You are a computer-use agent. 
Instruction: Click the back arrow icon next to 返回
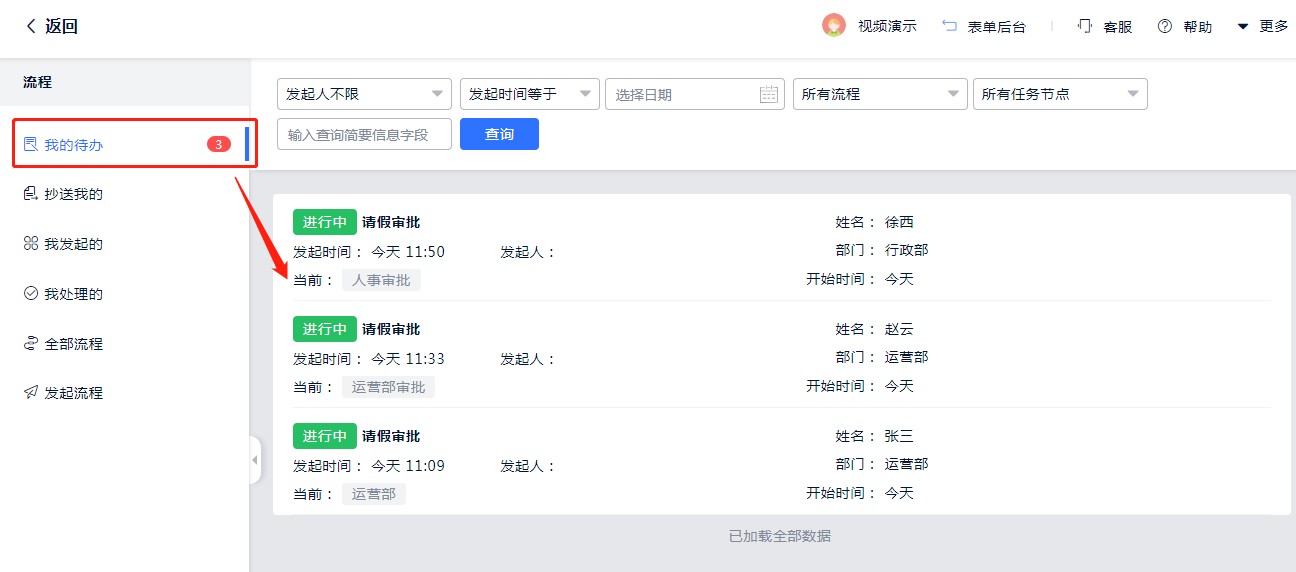click(x=31, y=26)
